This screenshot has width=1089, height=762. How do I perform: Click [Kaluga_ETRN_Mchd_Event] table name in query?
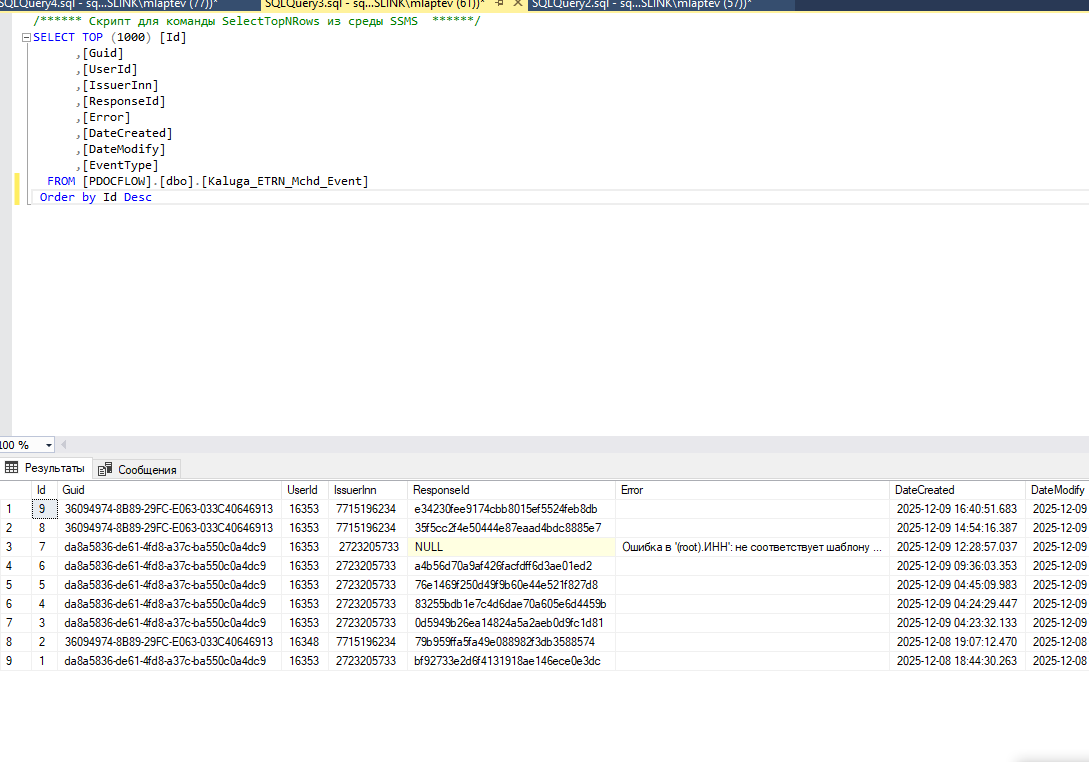285,181
